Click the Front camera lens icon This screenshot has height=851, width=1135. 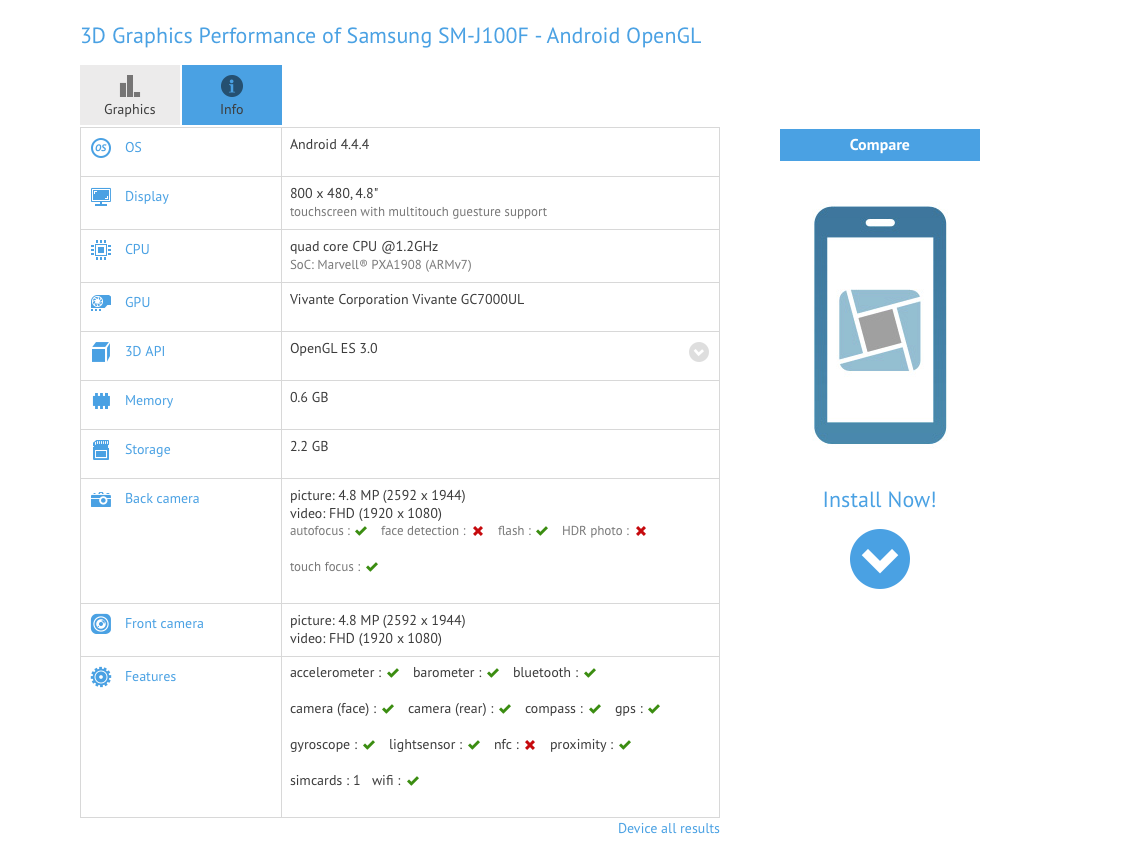[x=101, y=624]
